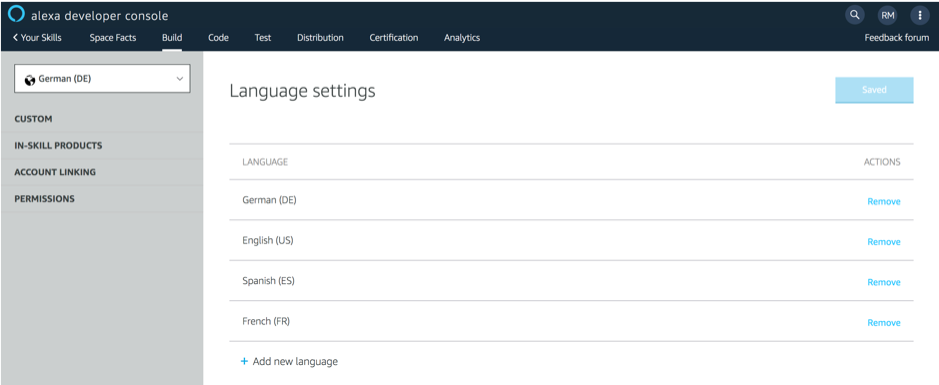Go back to Your Skills

click(x=37, y=38)
